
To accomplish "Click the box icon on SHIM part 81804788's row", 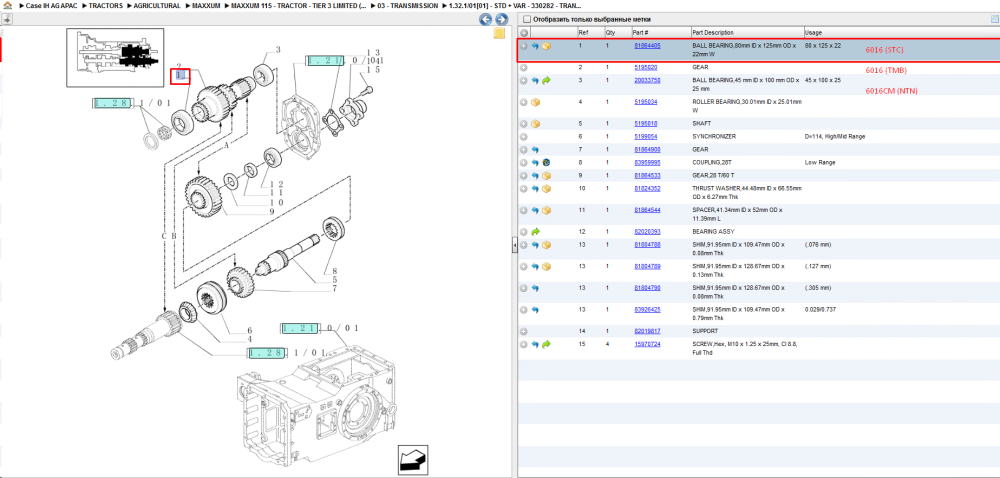I will coord(547,245).
